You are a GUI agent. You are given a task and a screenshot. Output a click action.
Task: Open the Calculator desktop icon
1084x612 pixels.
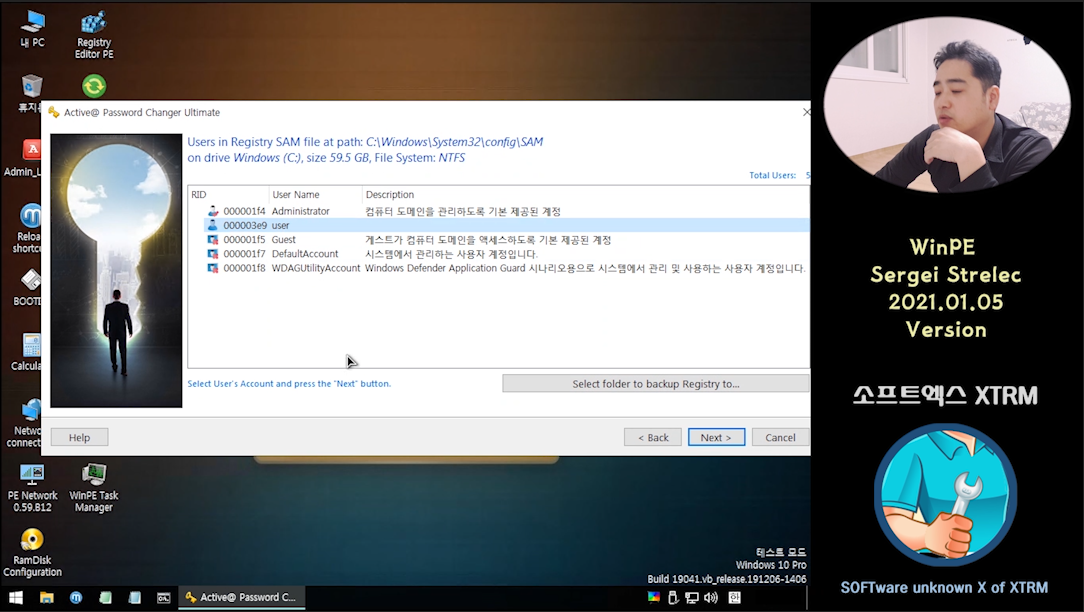(x=28, y=351)
